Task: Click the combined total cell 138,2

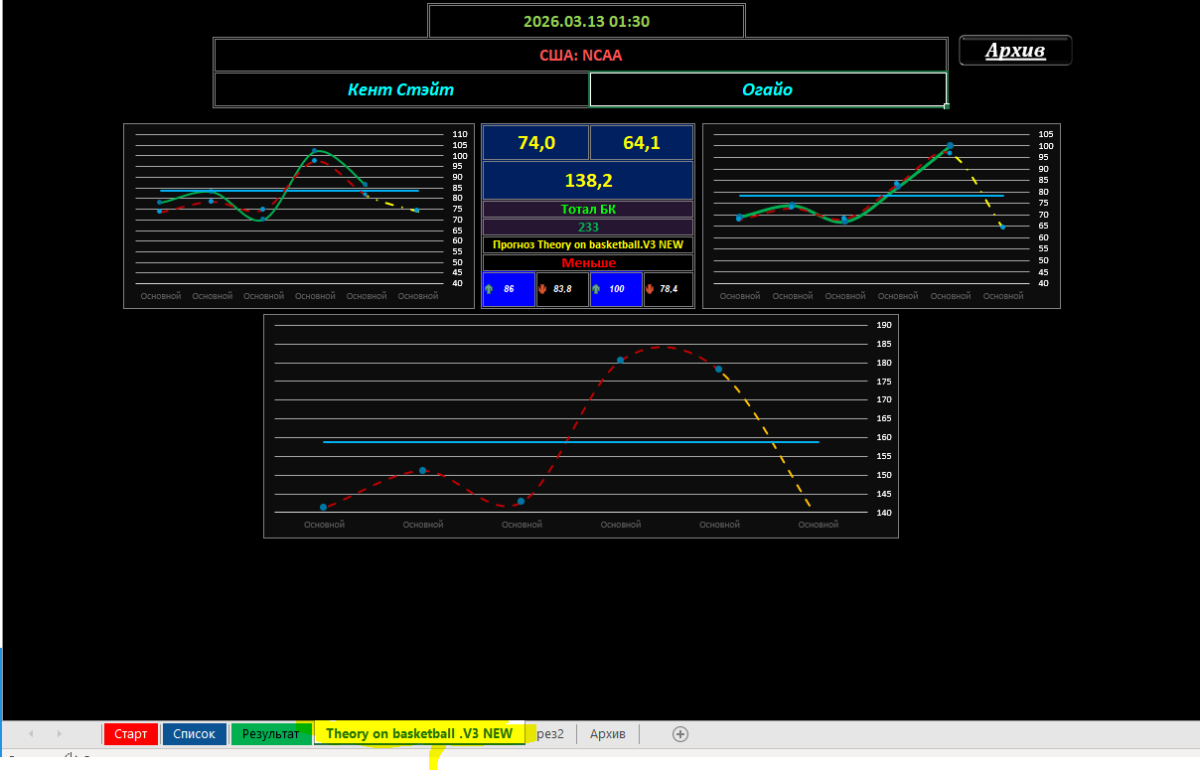Action: point(587,180)
